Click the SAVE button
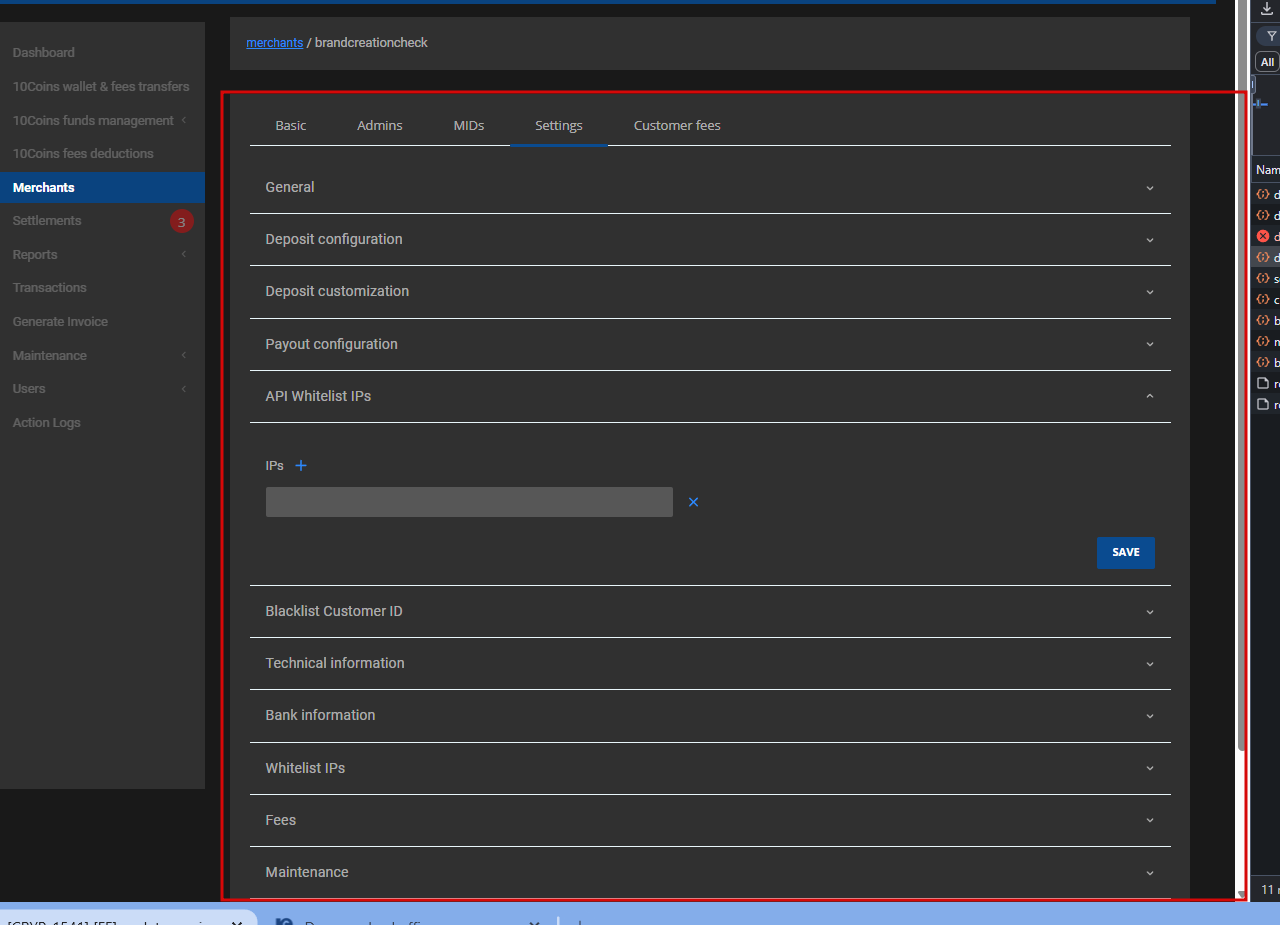Viewport: 1280px width, 925px height. 1126,553
